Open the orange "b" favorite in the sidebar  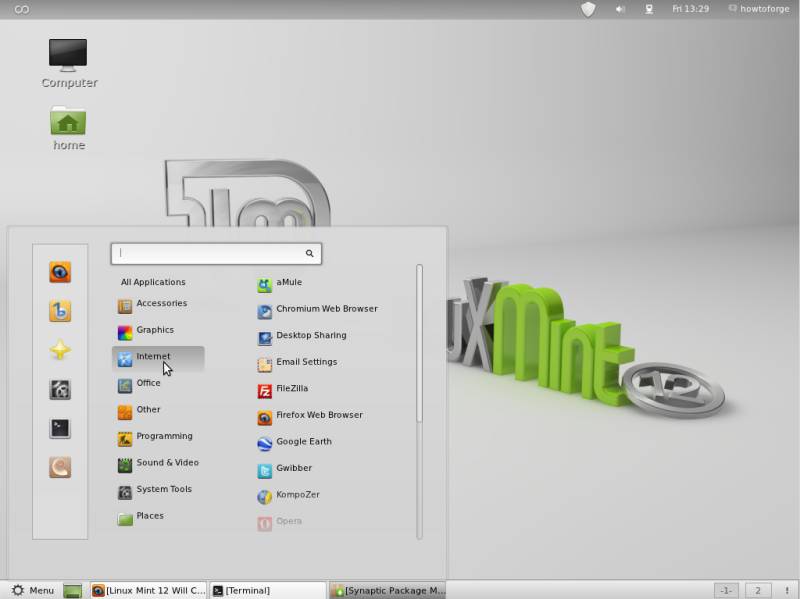pyautogui.click(x=60, y=311)
